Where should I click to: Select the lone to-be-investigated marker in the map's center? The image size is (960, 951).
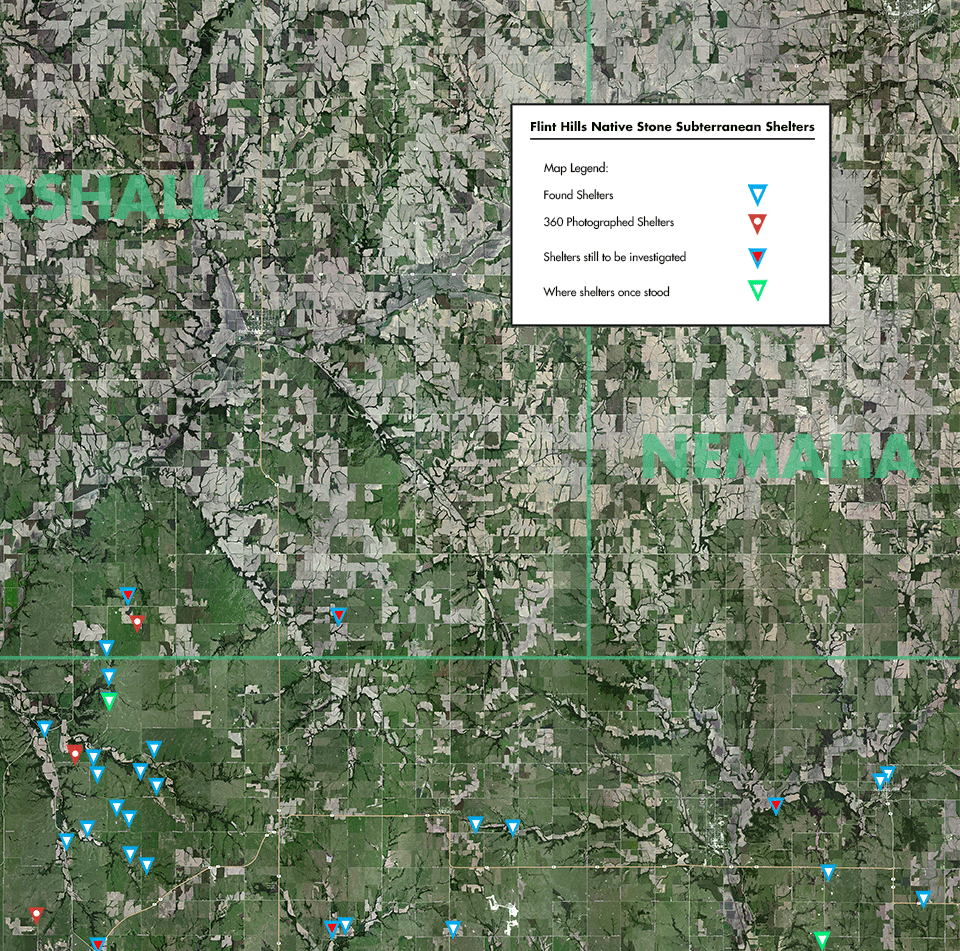point(338,615)
